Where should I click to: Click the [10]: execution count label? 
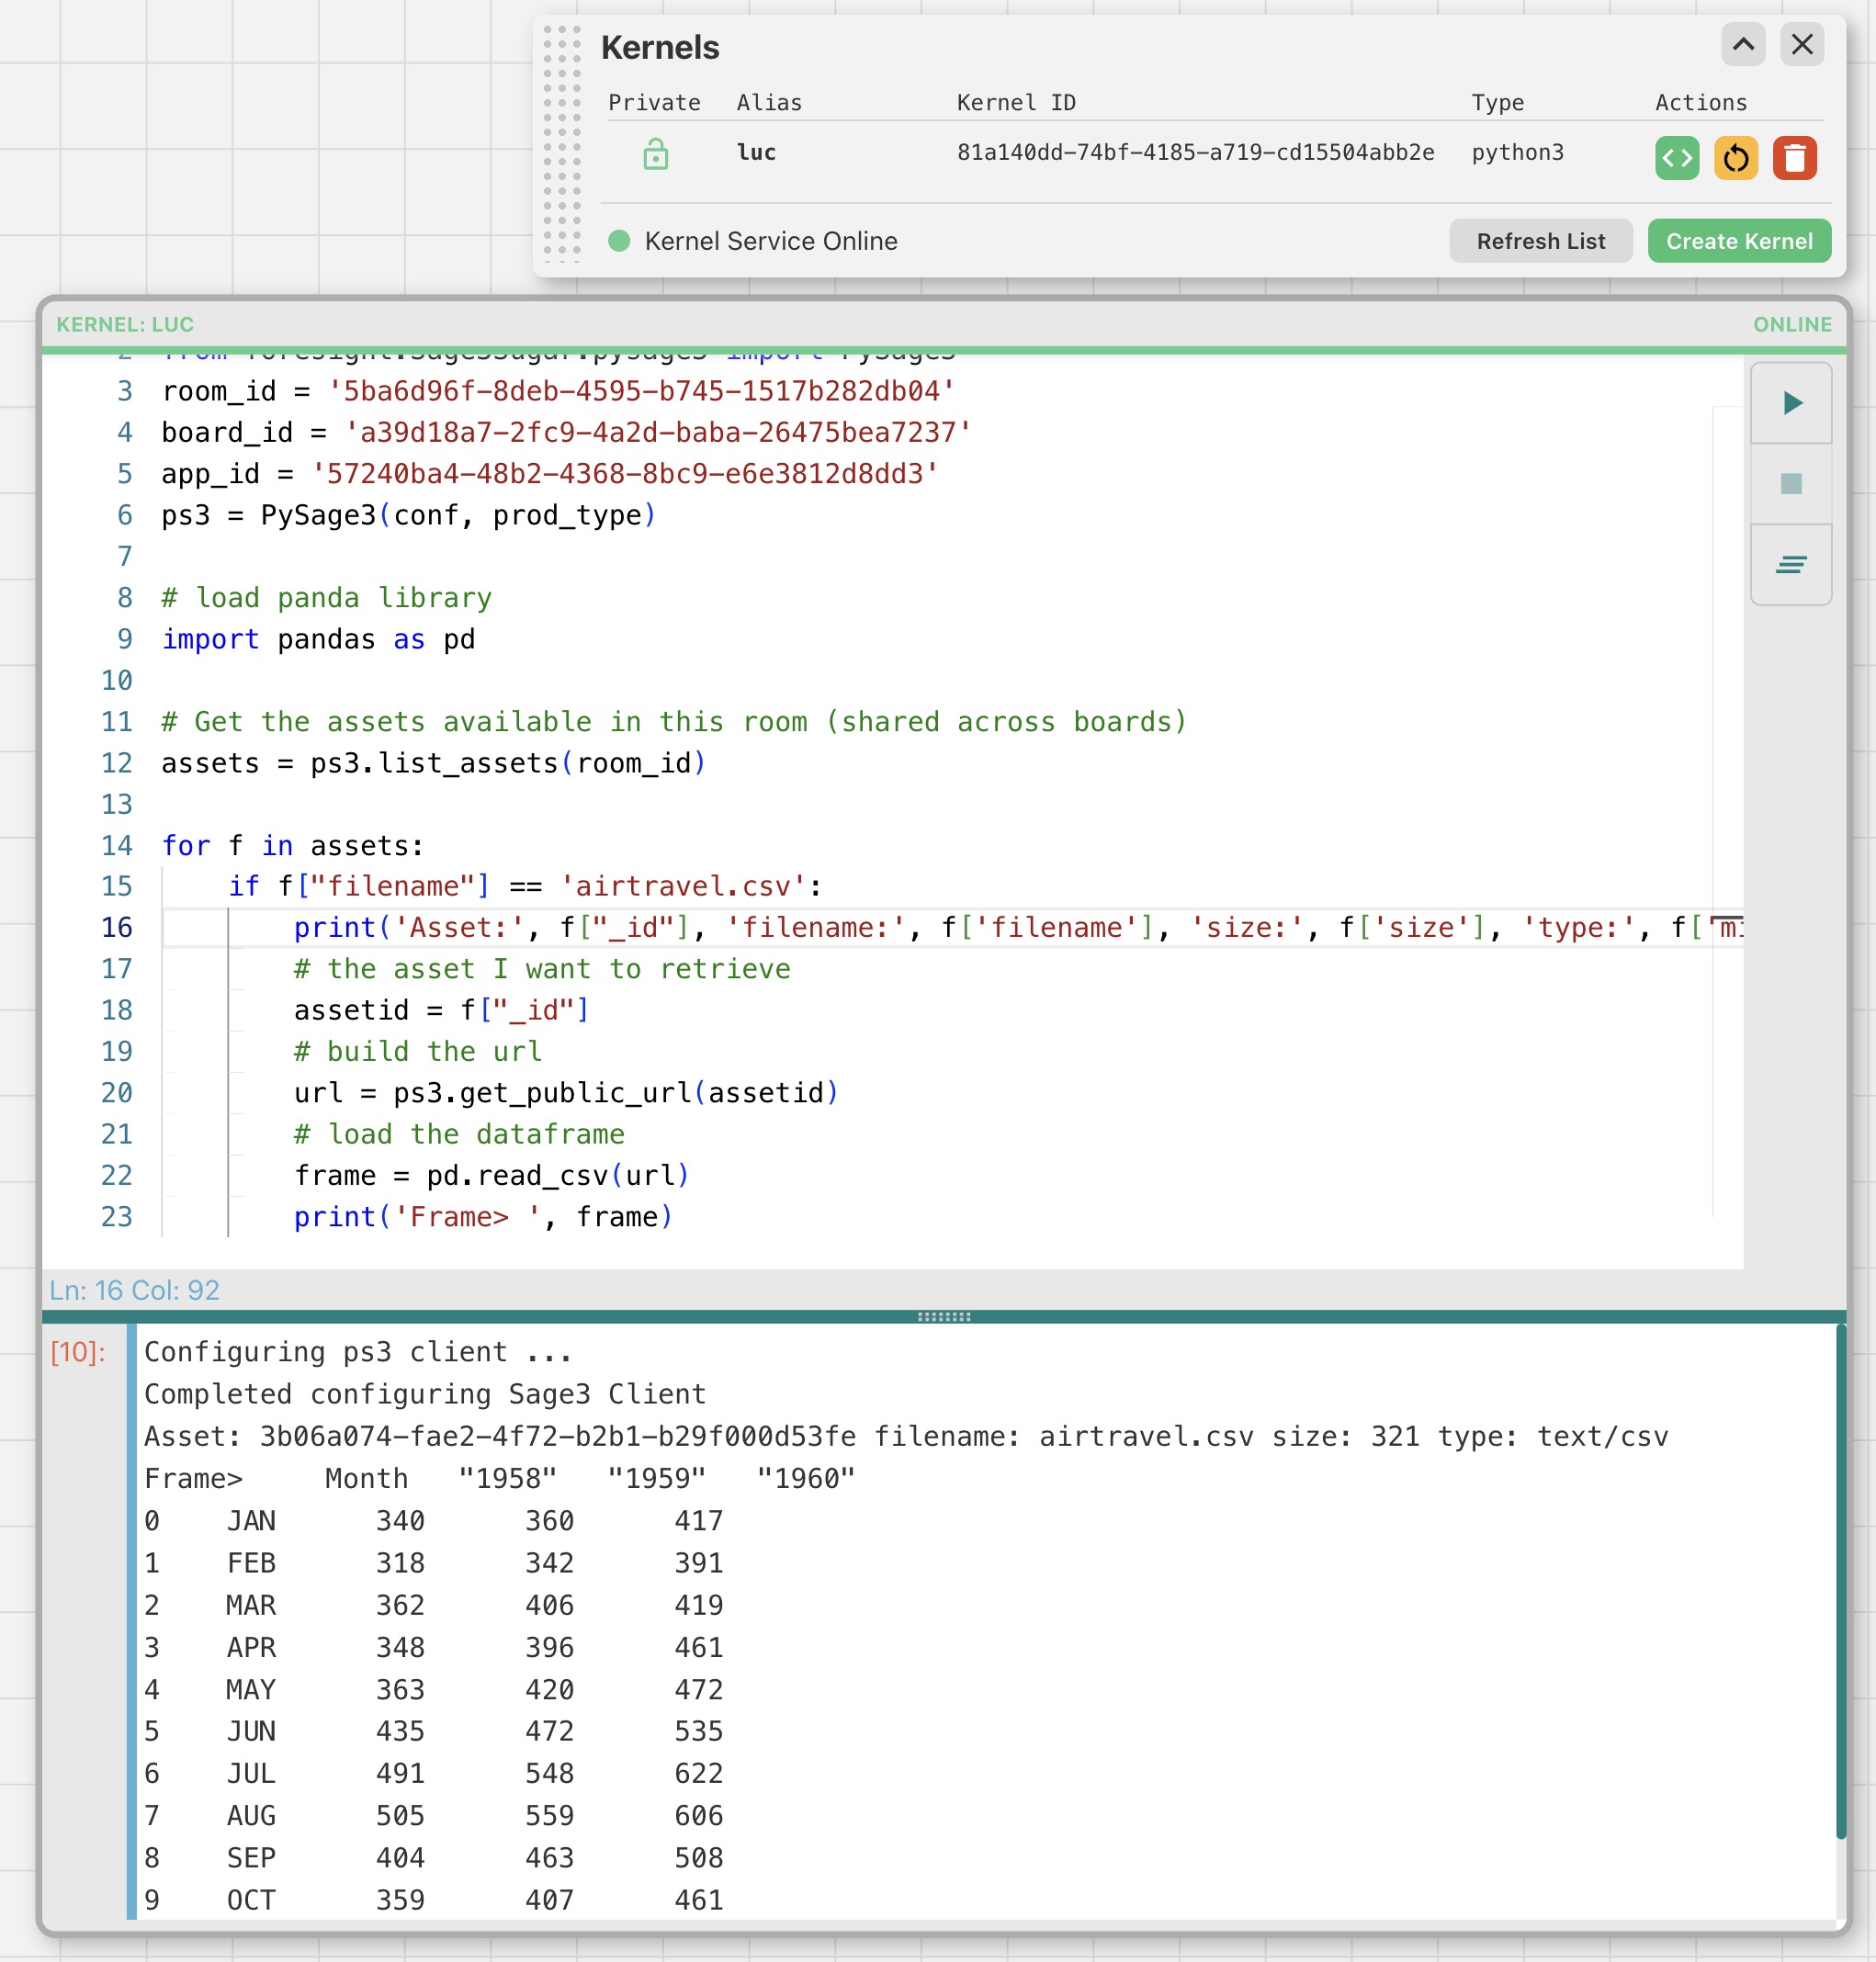click(78, 1352)
